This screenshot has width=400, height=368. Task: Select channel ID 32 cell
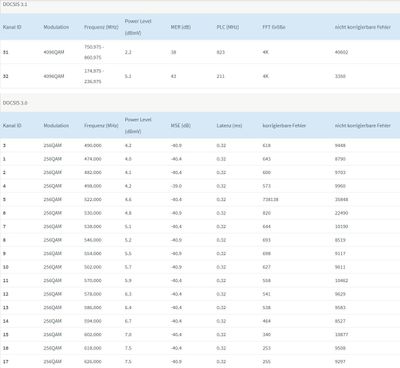click(6, 76)
